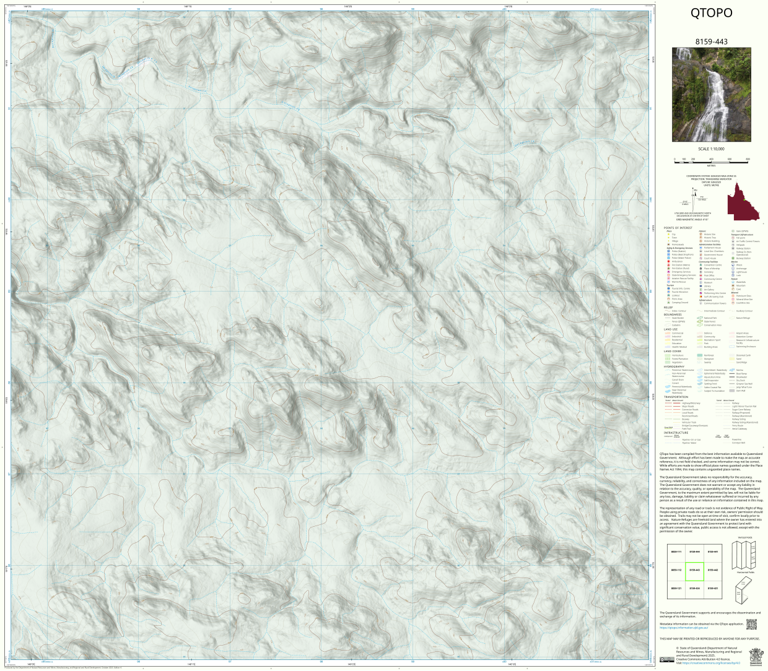Click the metres scale bar
Viewport: 768px width, 671px height.
711,160
